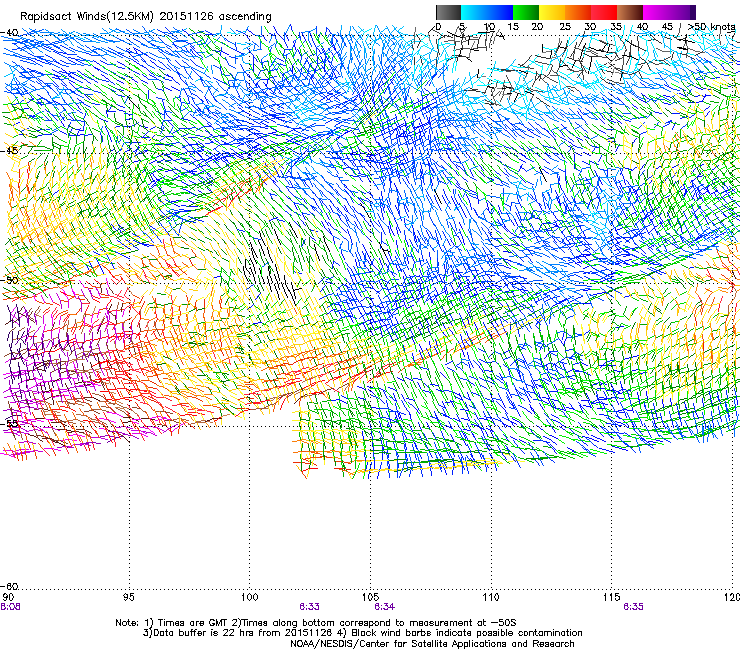740x650 pixels.
Task: Click the purple time stamp ending ':35'
Action: coord(633,607)
